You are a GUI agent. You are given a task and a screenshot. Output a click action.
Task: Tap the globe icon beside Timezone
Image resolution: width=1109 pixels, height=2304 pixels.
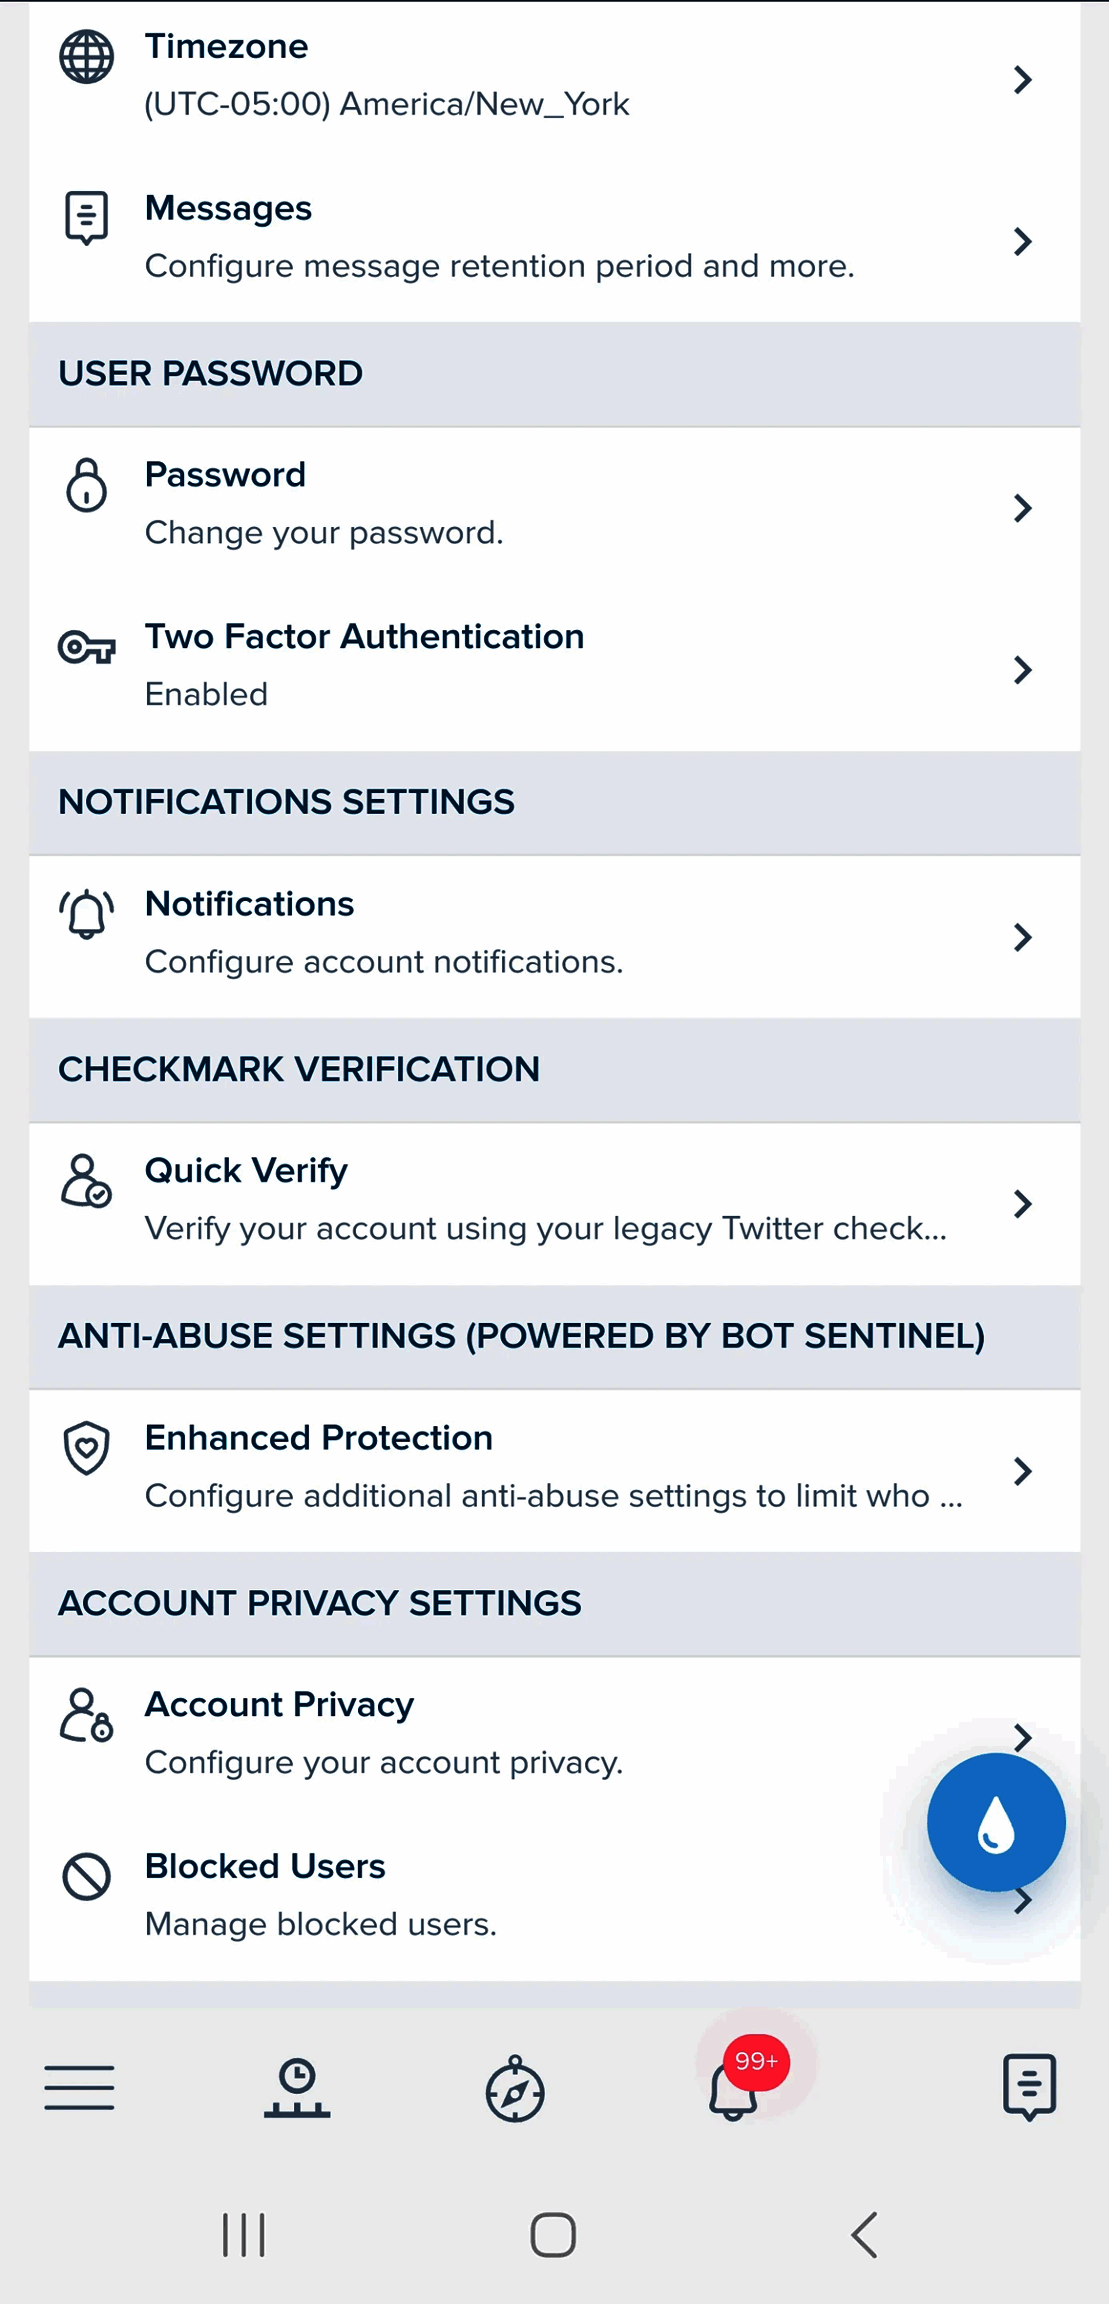click(x=87, y=57)
